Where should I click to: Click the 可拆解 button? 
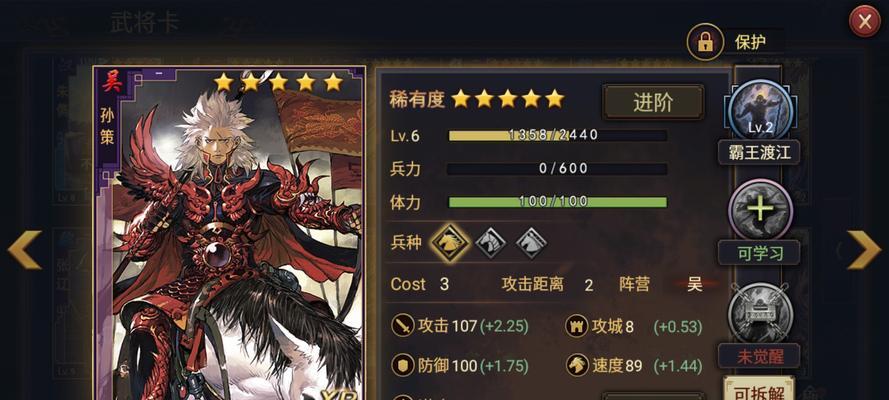pyautogui.click(x=759, y=390)
